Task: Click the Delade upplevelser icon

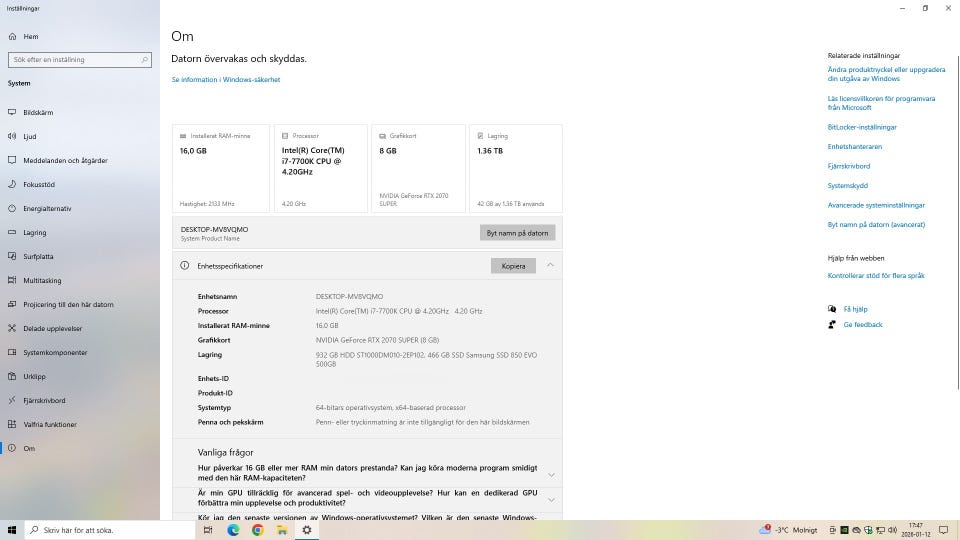Action: [x=12, y=328]
